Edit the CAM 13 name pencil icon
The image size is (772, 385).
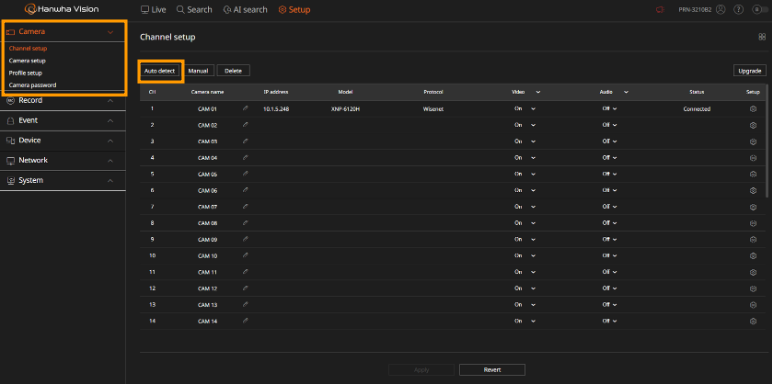(246, 304)
